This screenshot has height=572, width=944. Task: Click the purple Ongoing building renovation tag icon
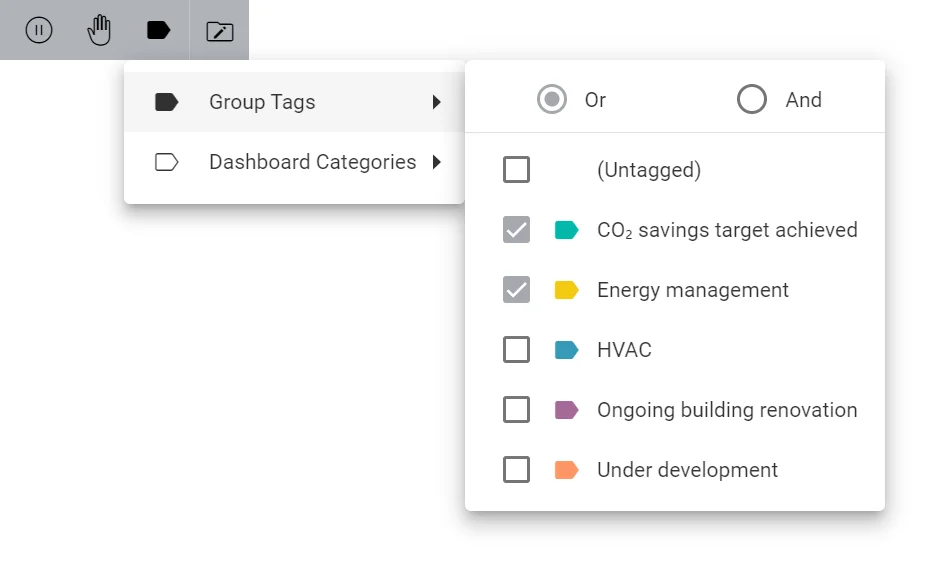pyautogui.click(x=567, y=410)
